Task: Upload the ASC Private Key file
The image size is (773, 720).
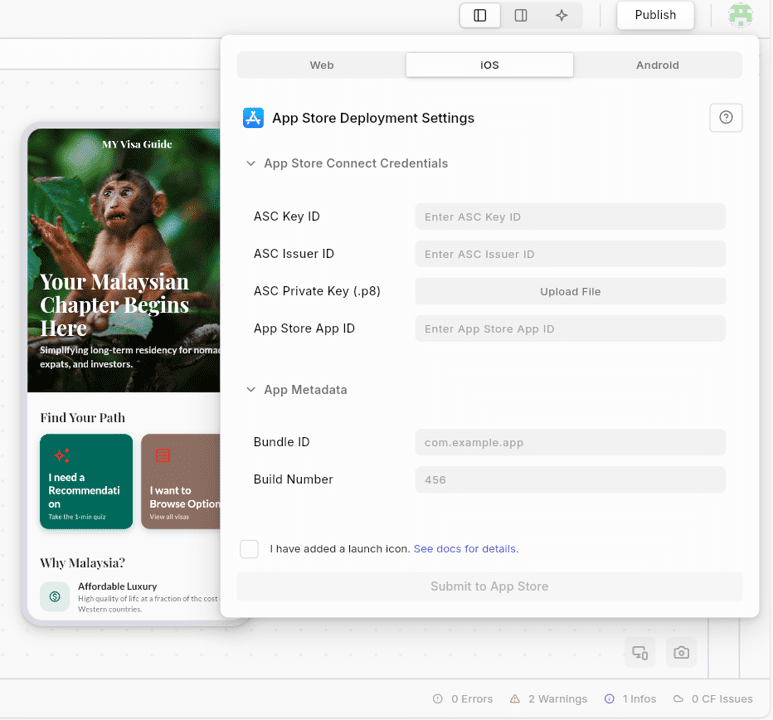Action: [570, 291]
